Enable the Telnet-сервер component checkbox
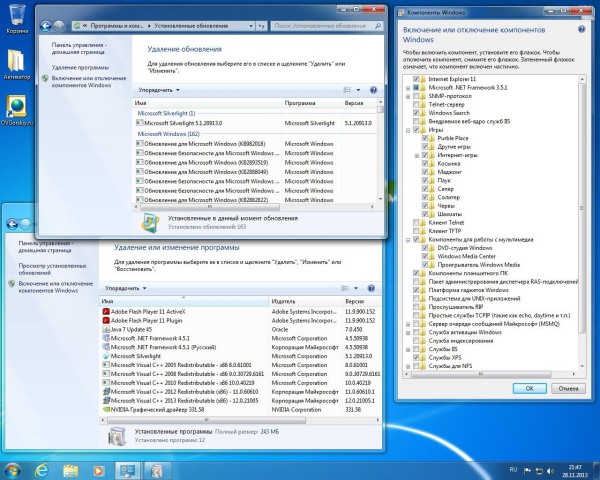Viewport: 600px width, 480px height. click(416, 103)
